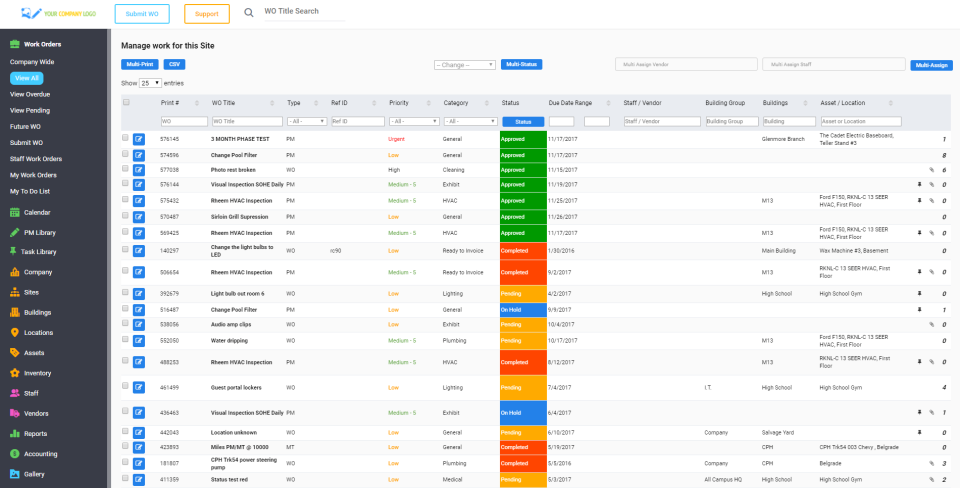This screenshot has width=960, height=488.
Task: Select the Task Library pin icon
Action: (x=13, y=252)
